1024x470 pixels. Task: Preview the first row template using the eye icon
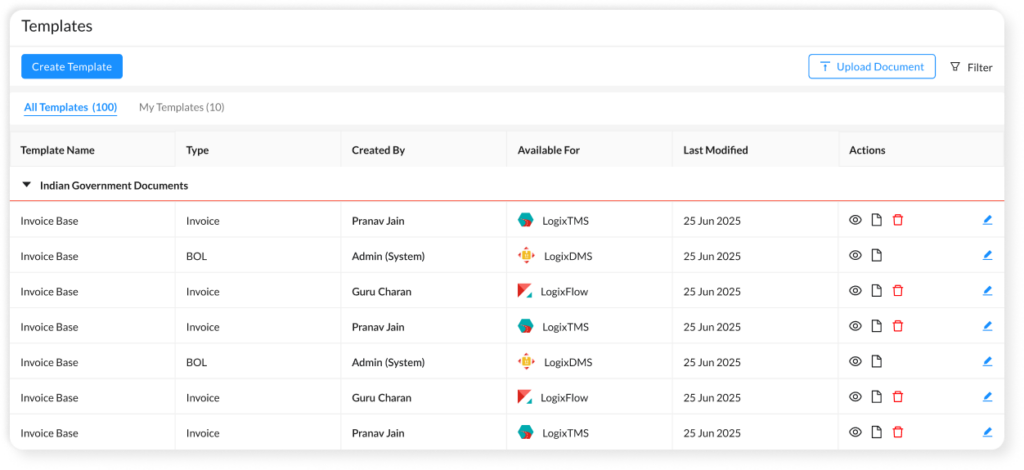pos(855,220)
